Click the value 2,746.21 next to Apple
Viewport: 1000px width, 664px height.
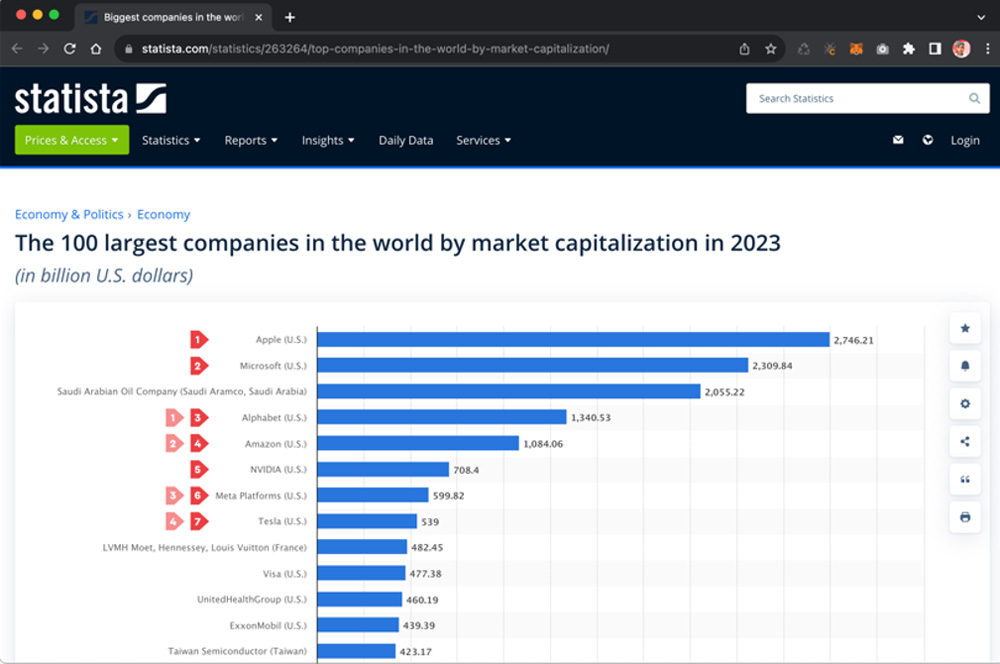tap(854, 340)
